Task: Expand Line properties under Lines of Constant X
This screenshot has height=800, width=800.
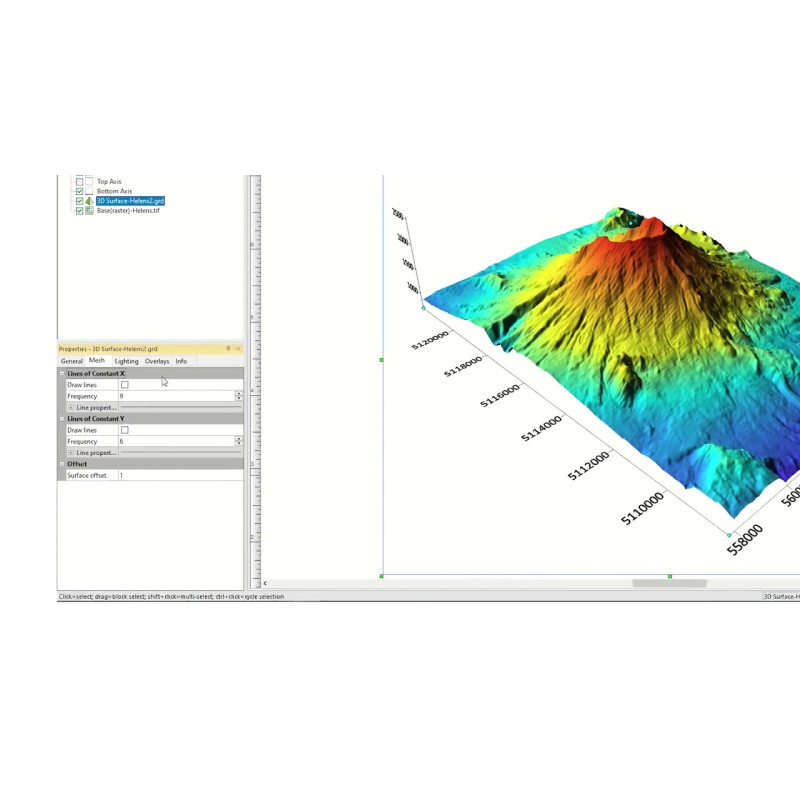Action: [x=70, y=408]
